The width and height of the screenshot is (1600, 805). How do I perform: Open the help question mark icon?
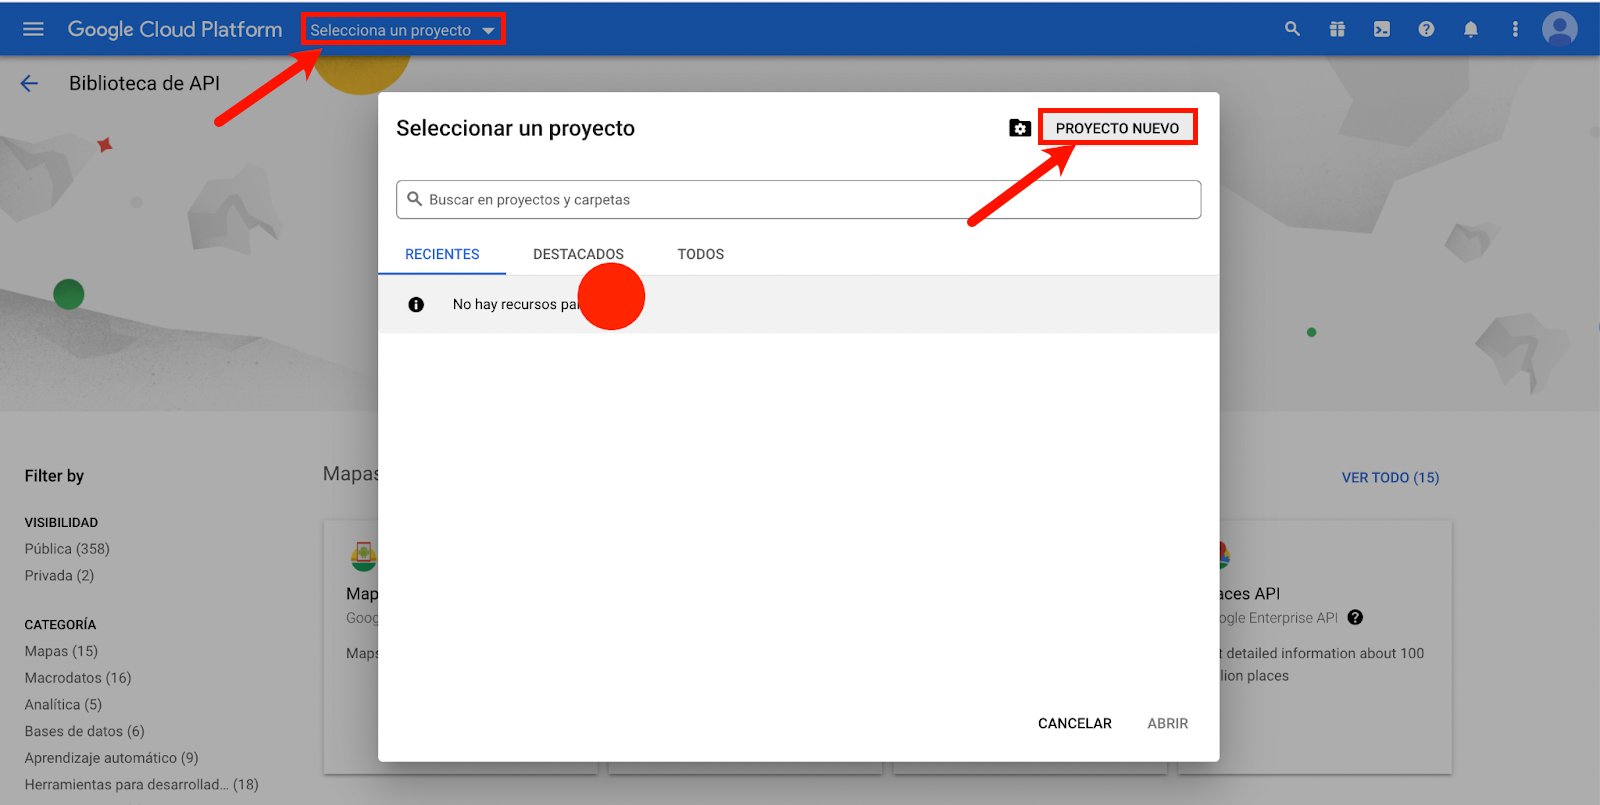[x=1426, y=29]
